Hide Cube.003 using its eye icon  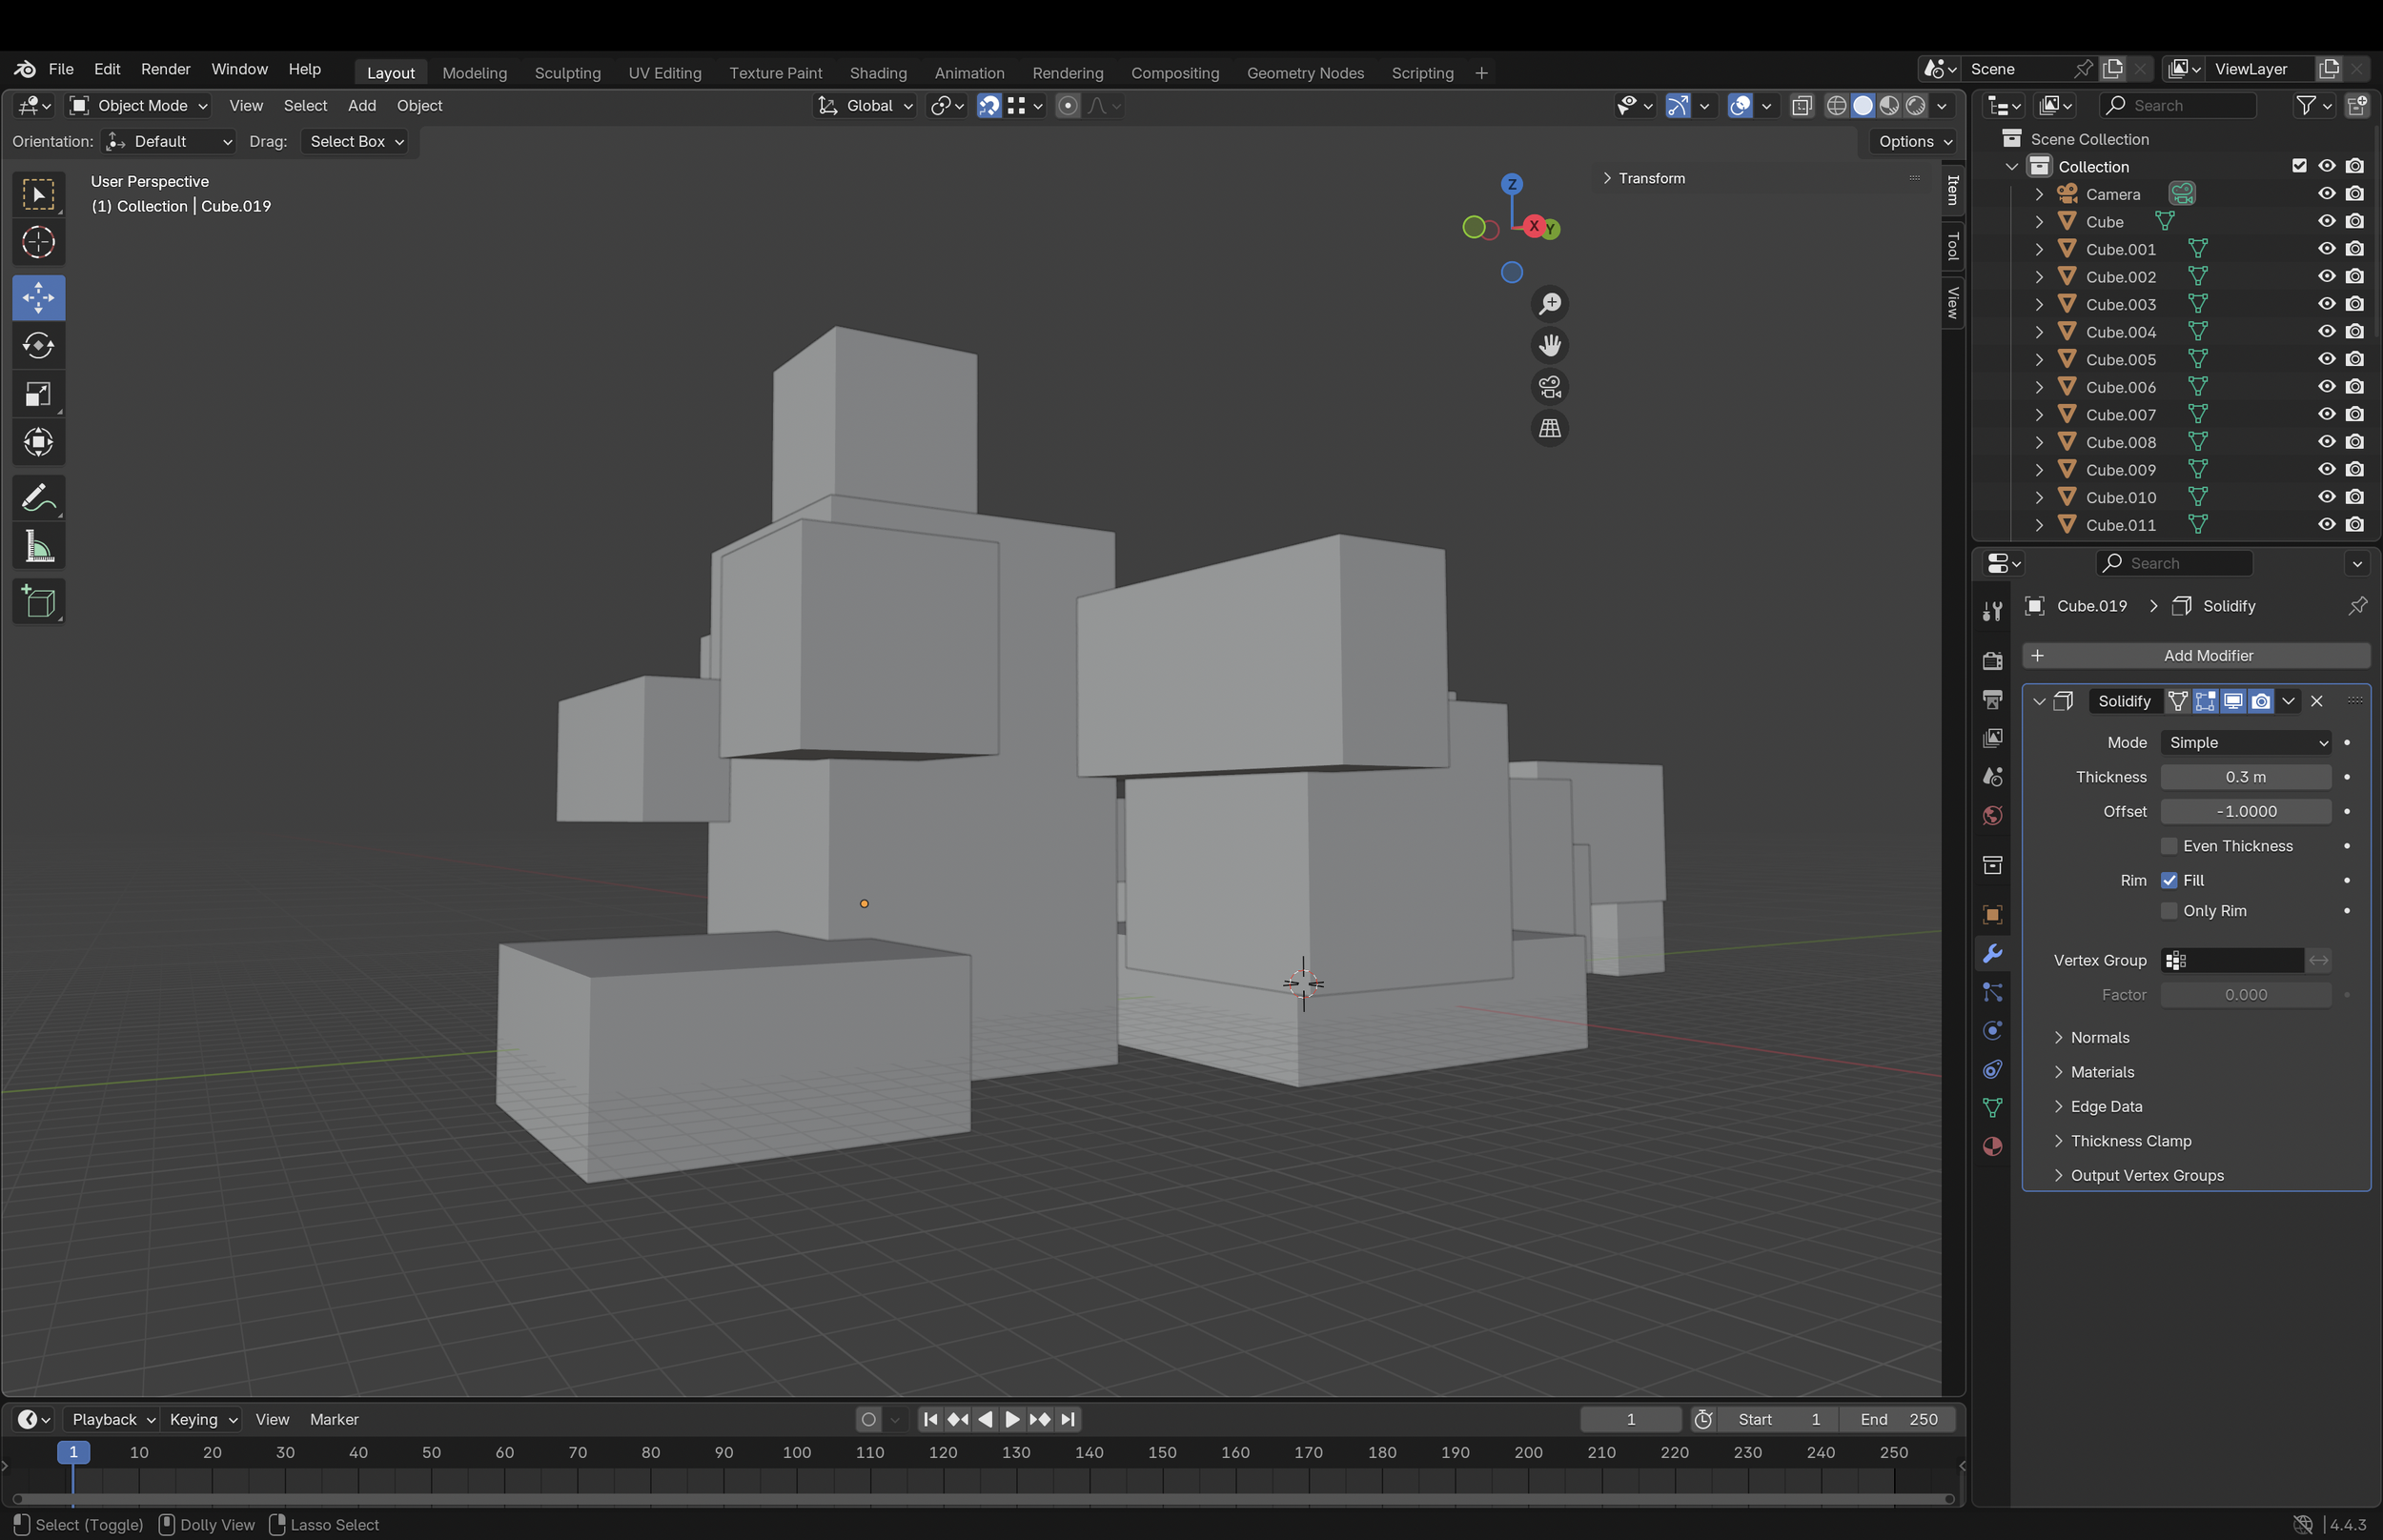pyautogui.click(x=2326, y=304)
